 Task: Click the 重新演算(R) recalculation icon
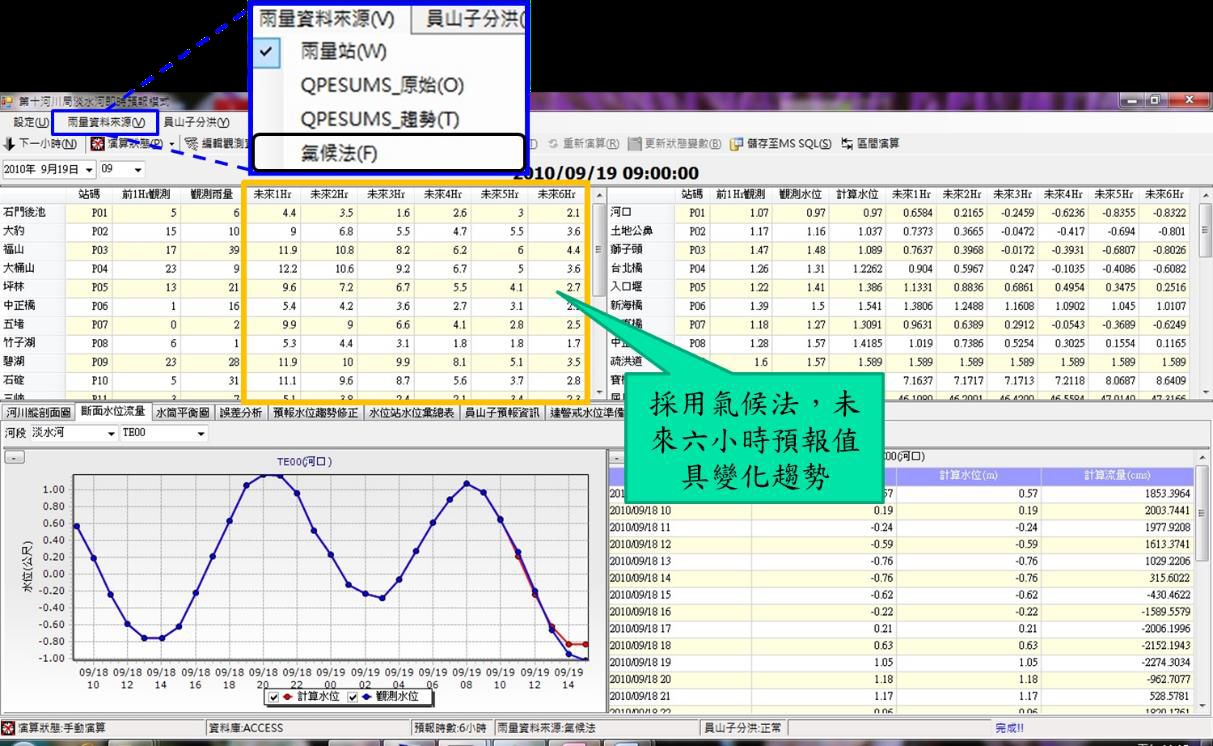[x=555, y=144]
